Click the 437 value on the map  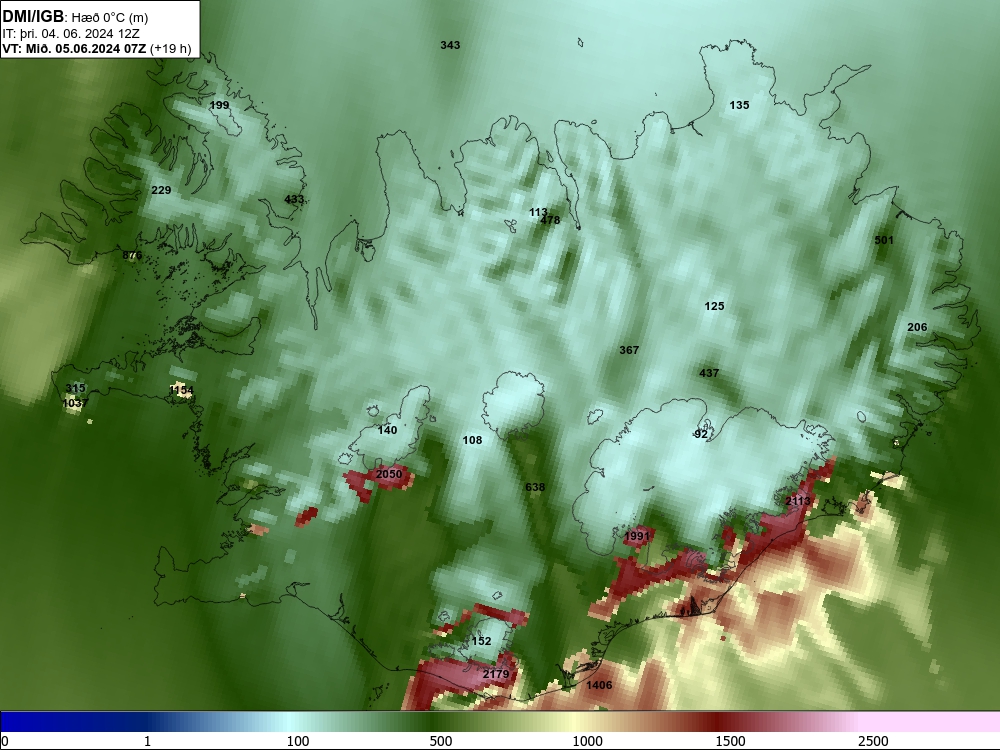709,373
